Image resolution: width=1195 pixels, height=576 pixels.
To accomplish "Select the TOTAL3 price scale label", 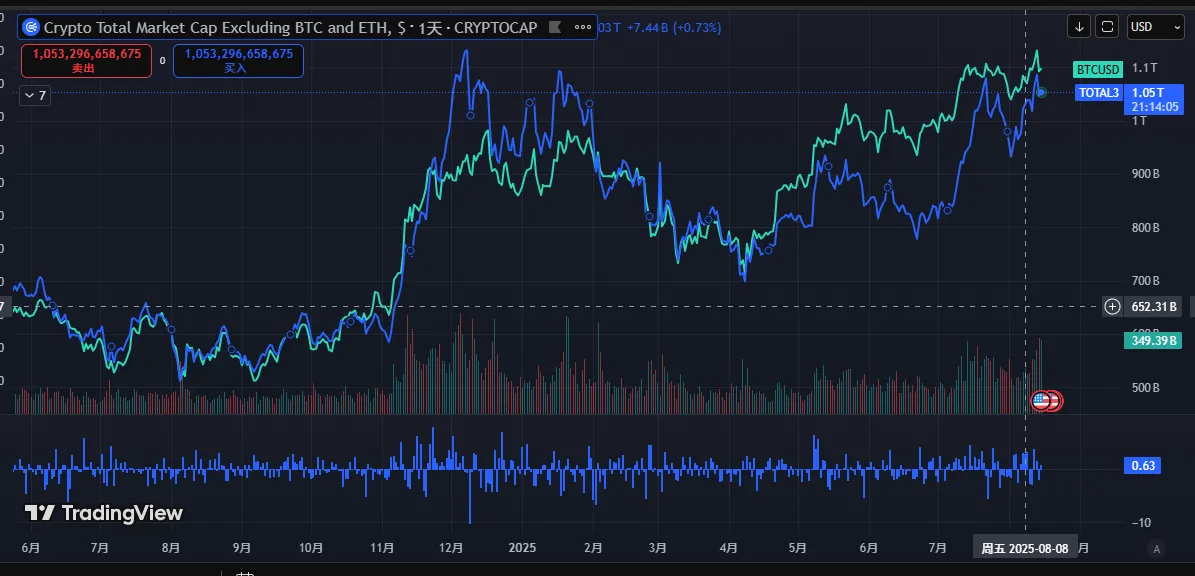I will tap(1099, 93).
